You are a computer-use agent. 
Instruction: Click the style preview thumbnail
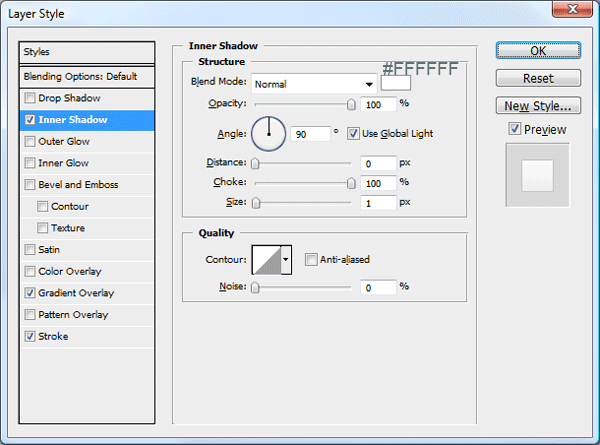coord(538,175)
